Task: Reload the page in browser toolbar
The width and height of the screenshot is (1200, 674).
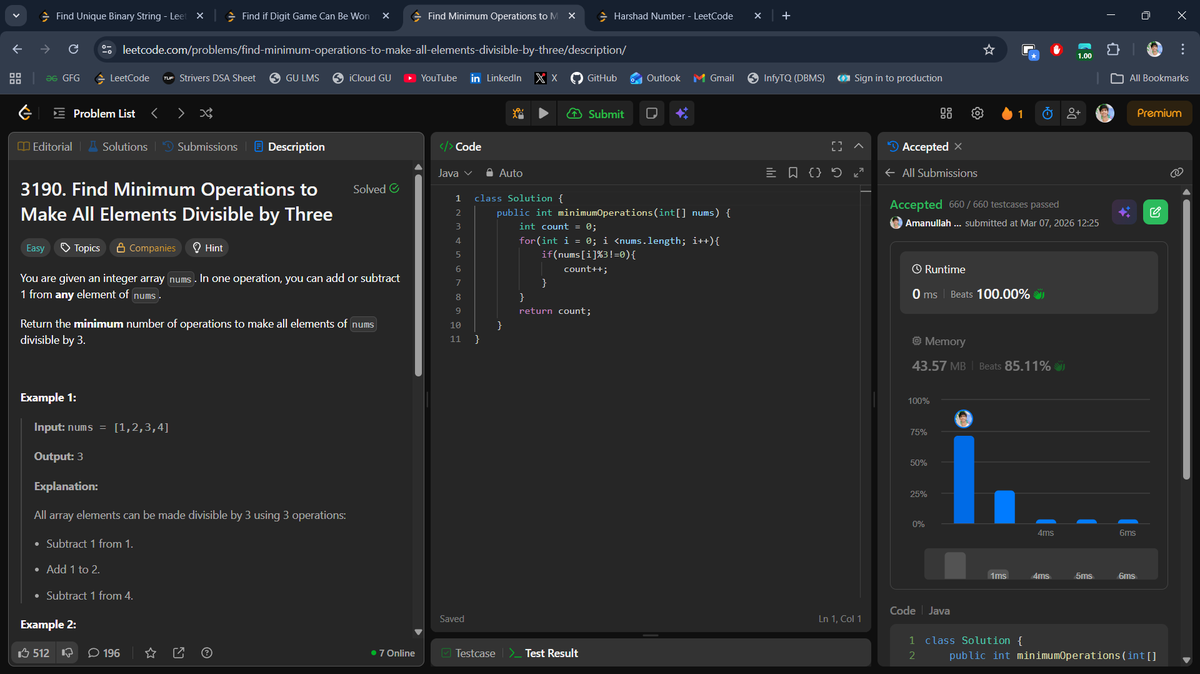Action: (73, 49)
